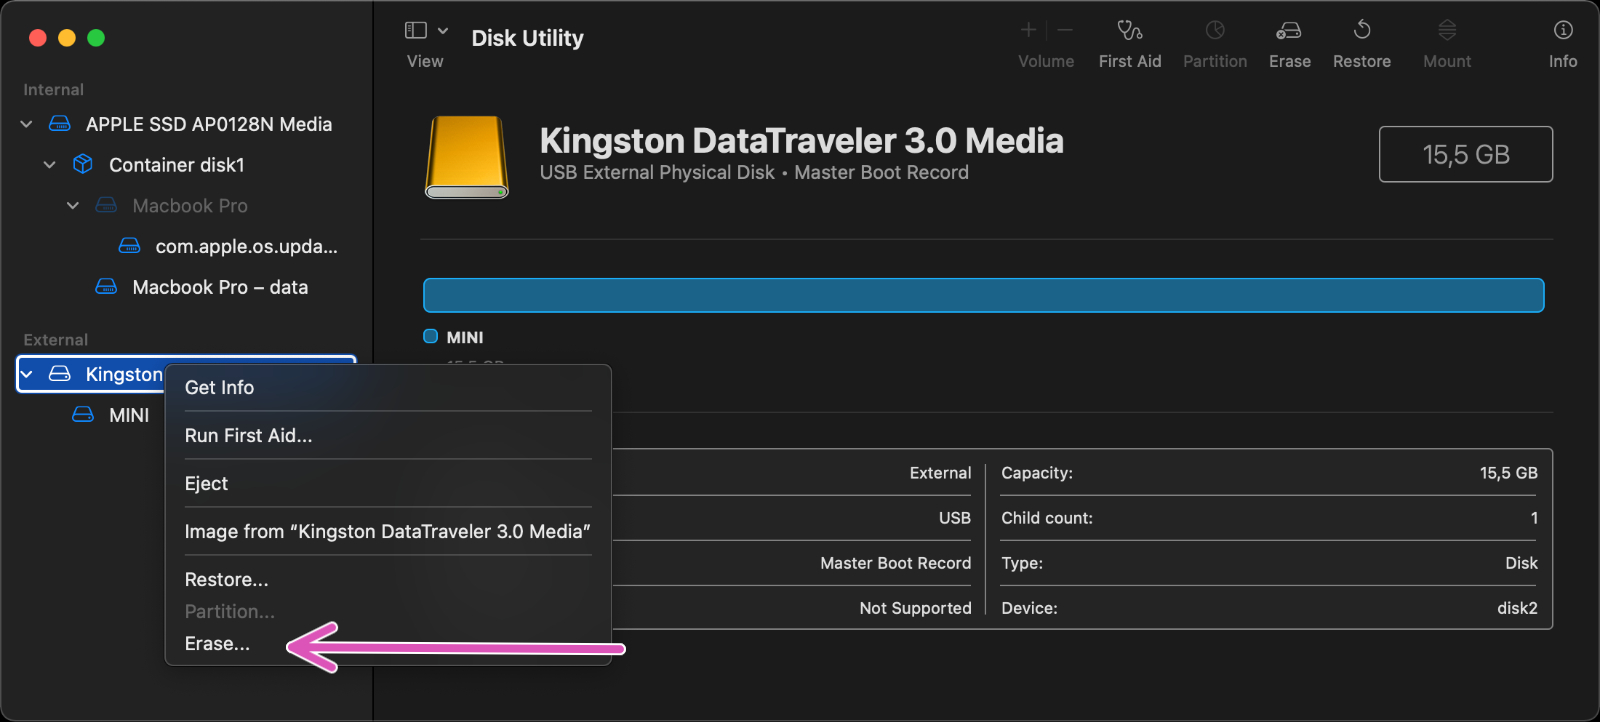Viewport: 1600px width, 722px height.
Task: Select the Kingston drive icon in sidebar
Action: tap(60, 374)
